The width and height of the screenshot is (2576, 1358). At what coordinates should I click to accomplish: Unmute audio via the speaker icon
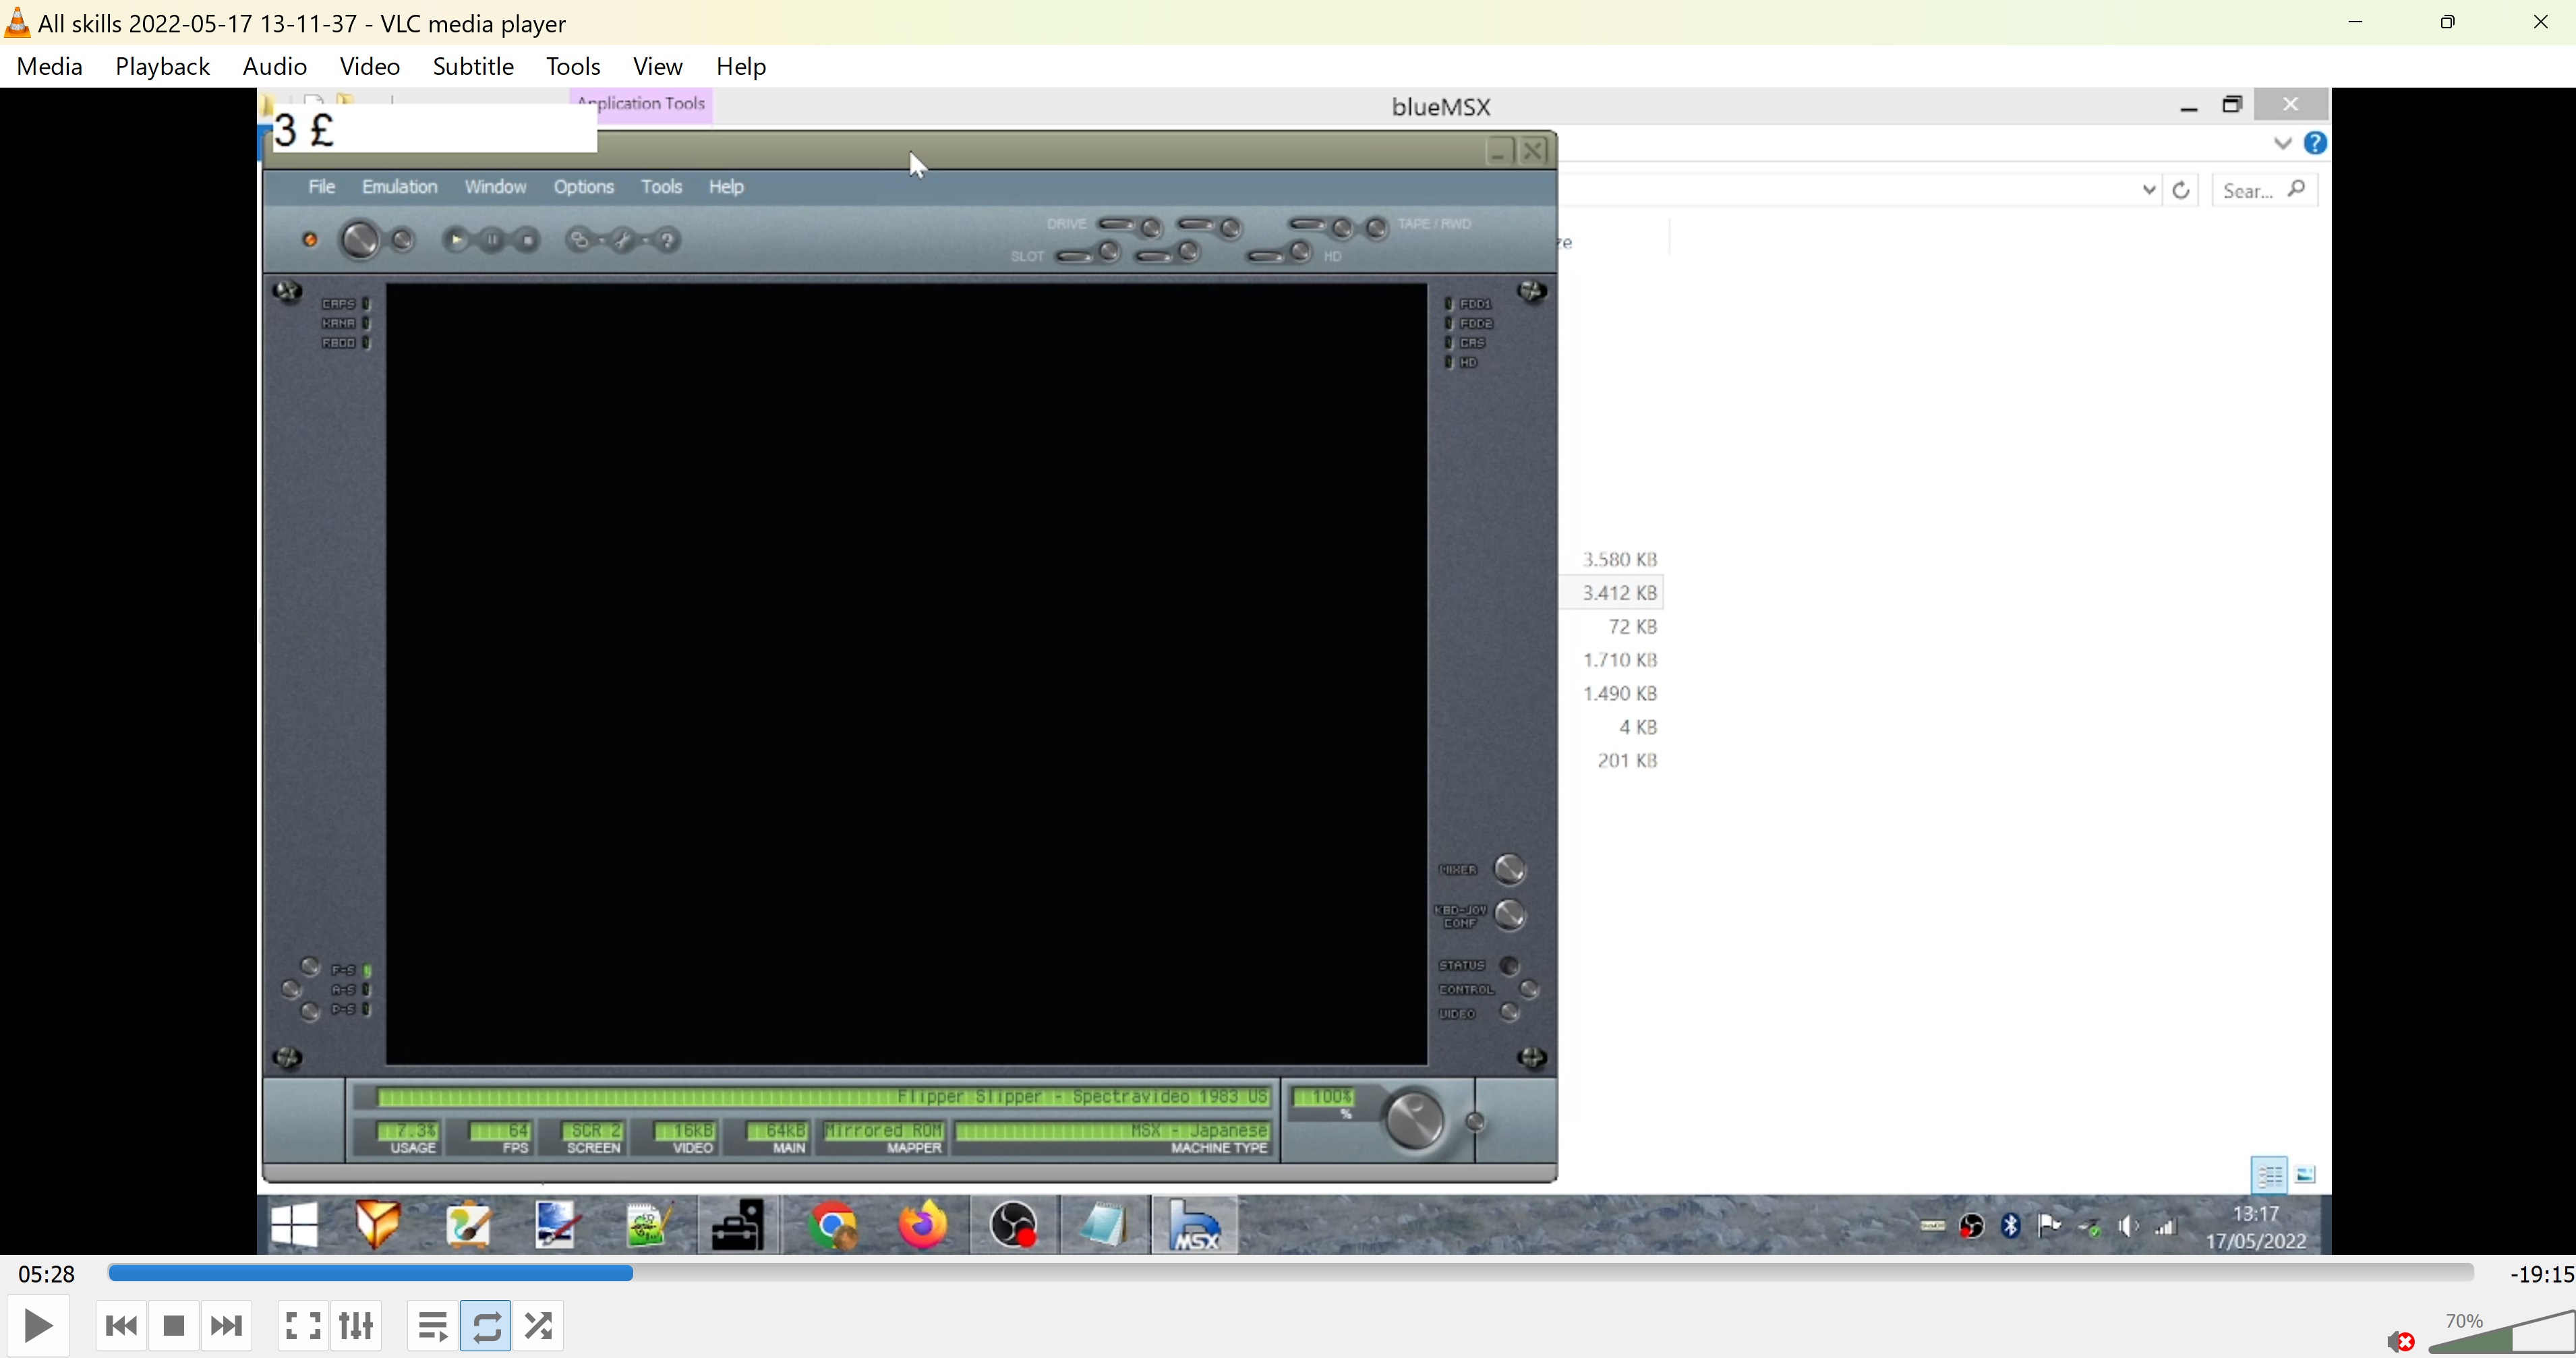(x=2399, y=1341)
